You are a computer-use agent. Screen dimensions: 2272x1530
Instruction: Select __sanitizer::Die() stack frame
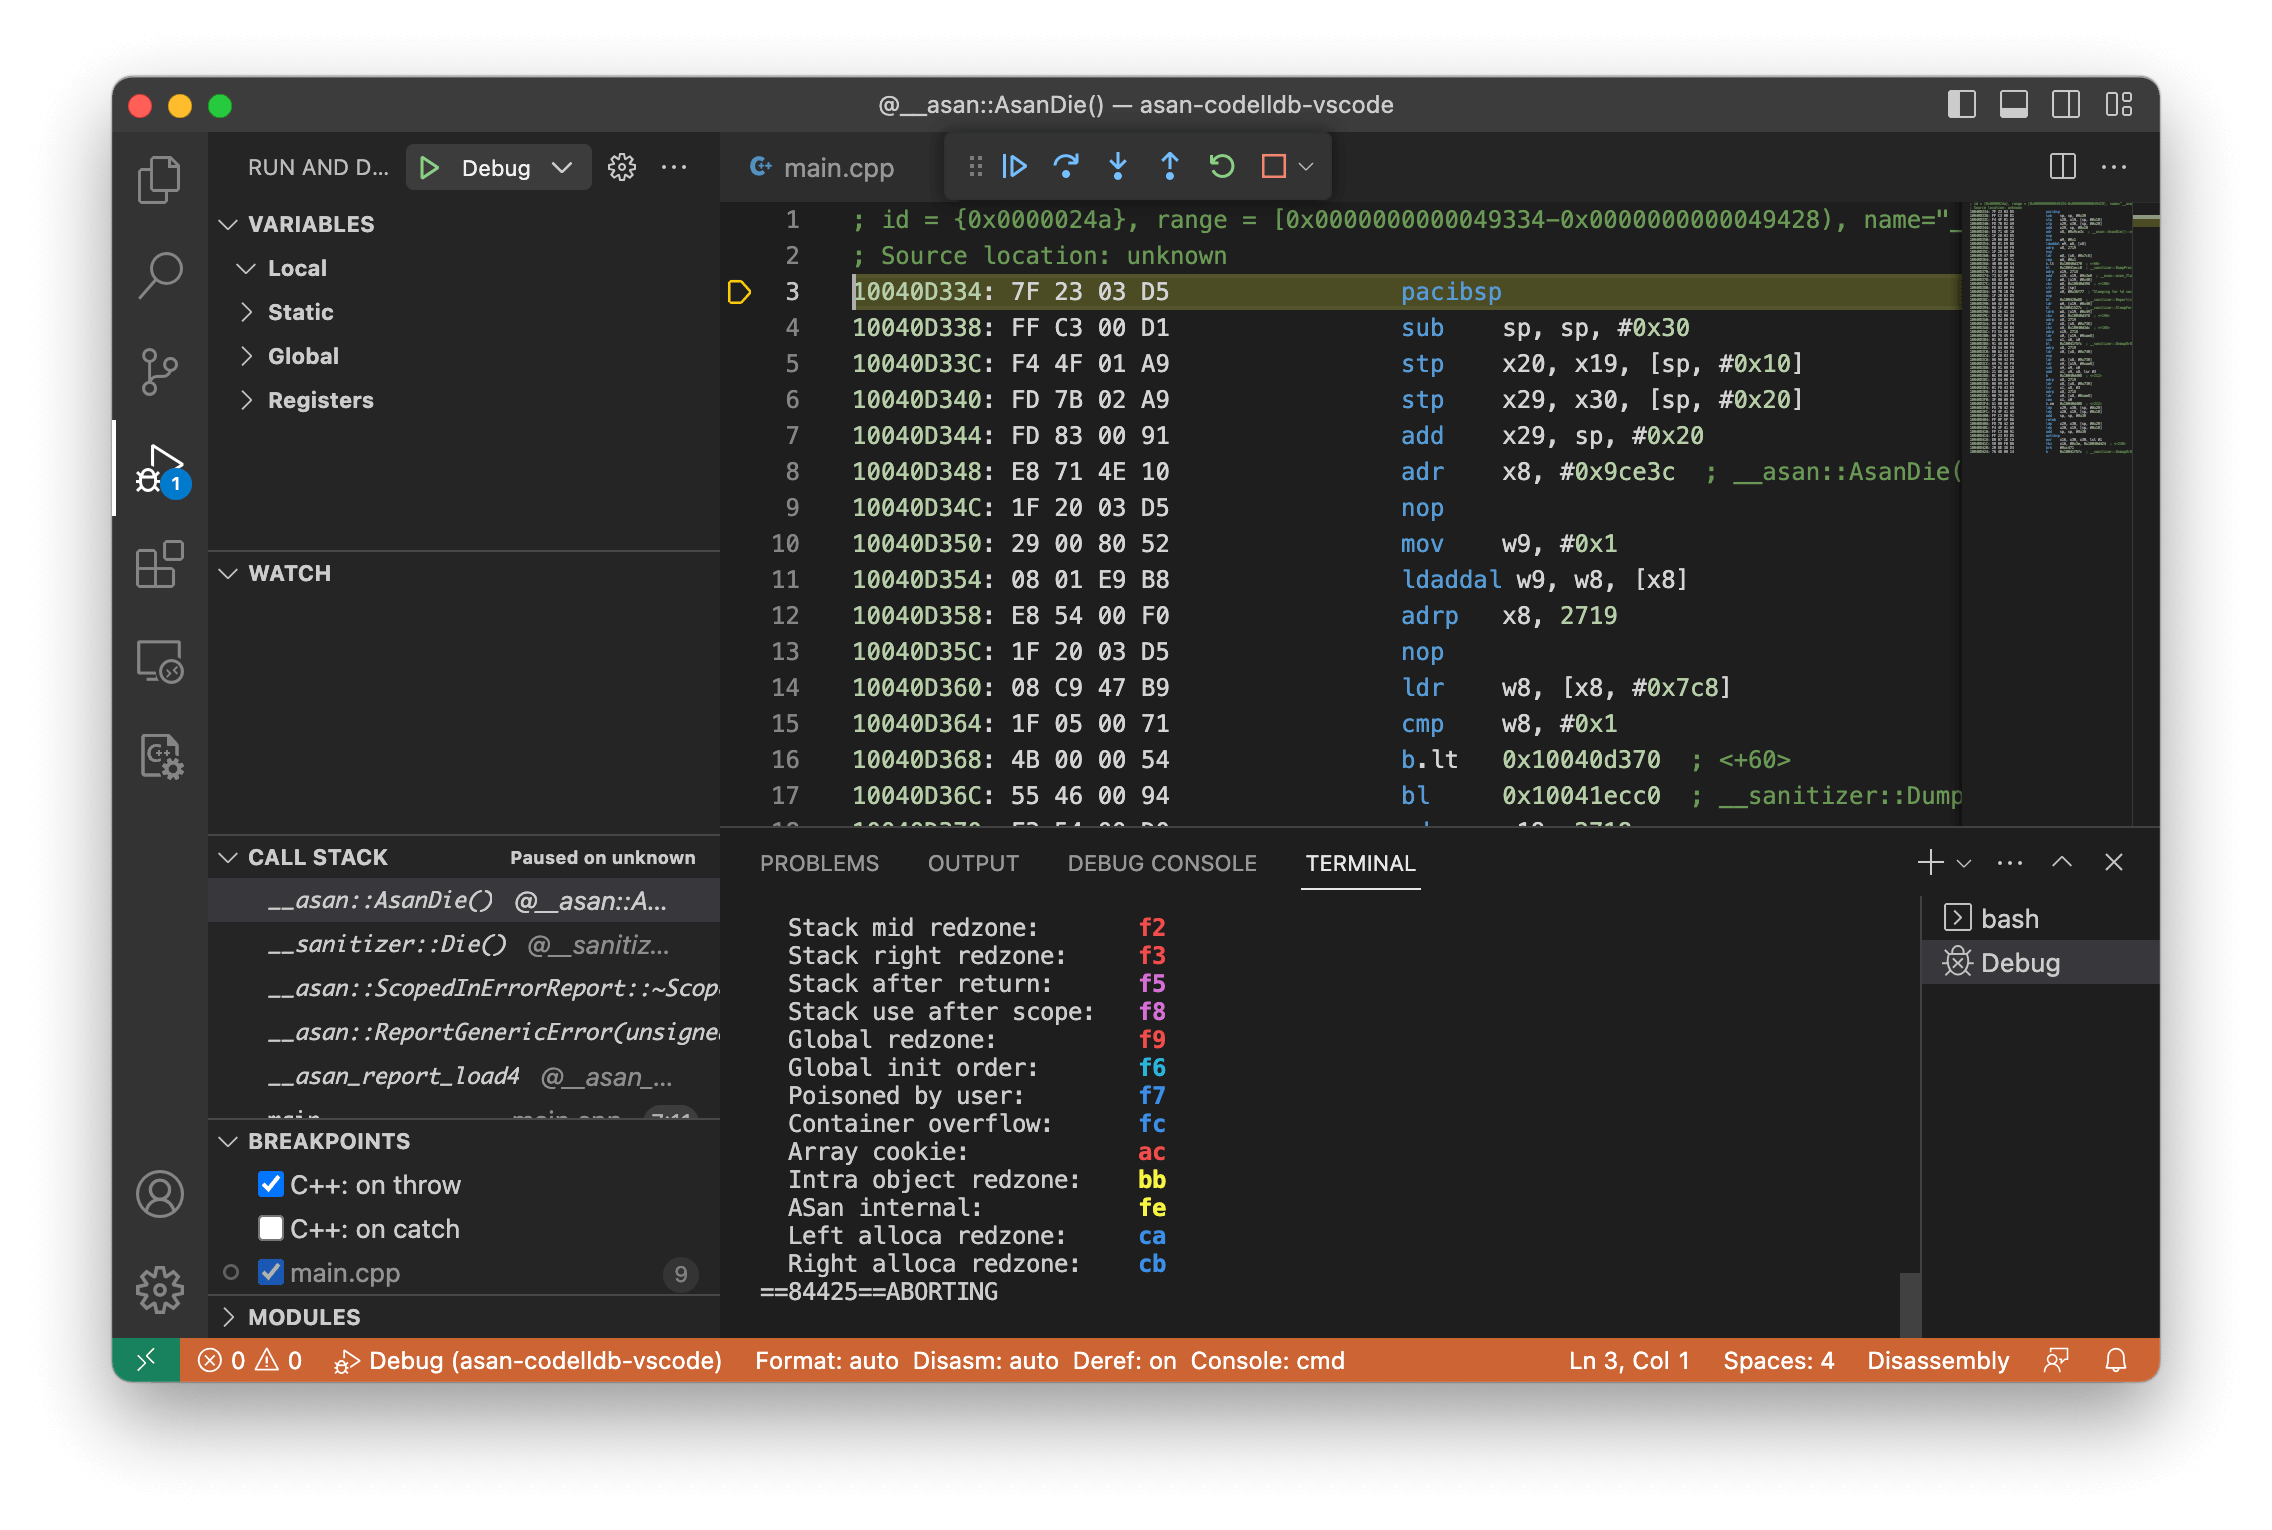click(464, 945)
